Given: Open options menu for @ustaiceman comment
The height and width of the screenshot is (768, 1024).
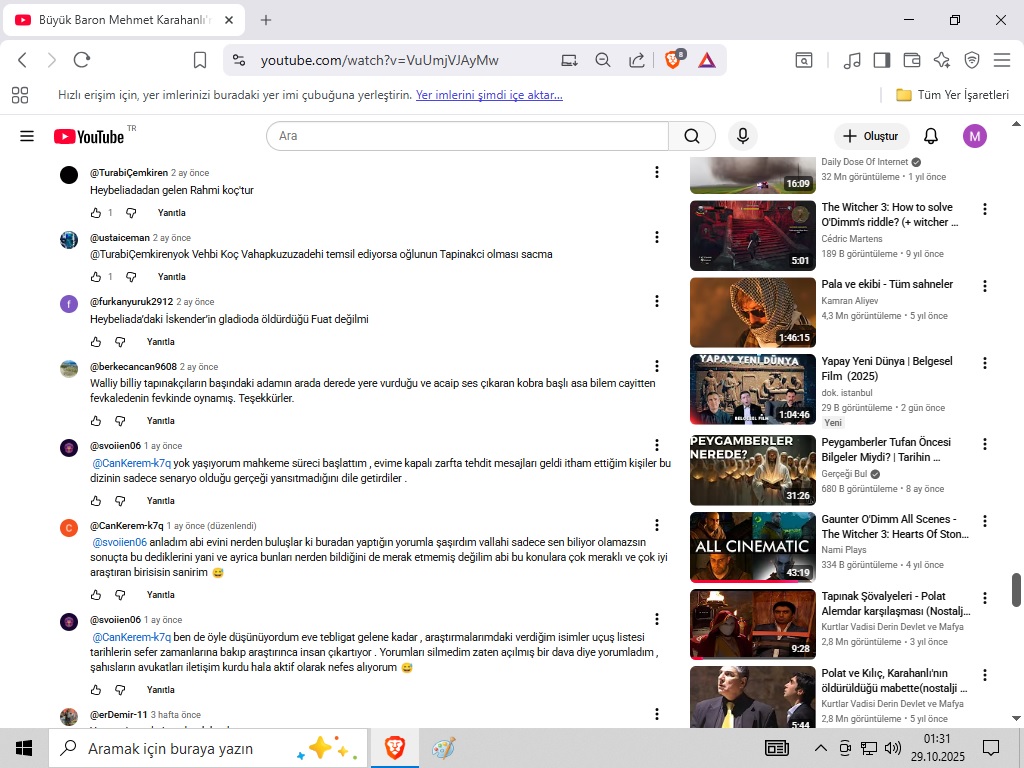Looking at the screenshot, I should (x=656, y=236).
